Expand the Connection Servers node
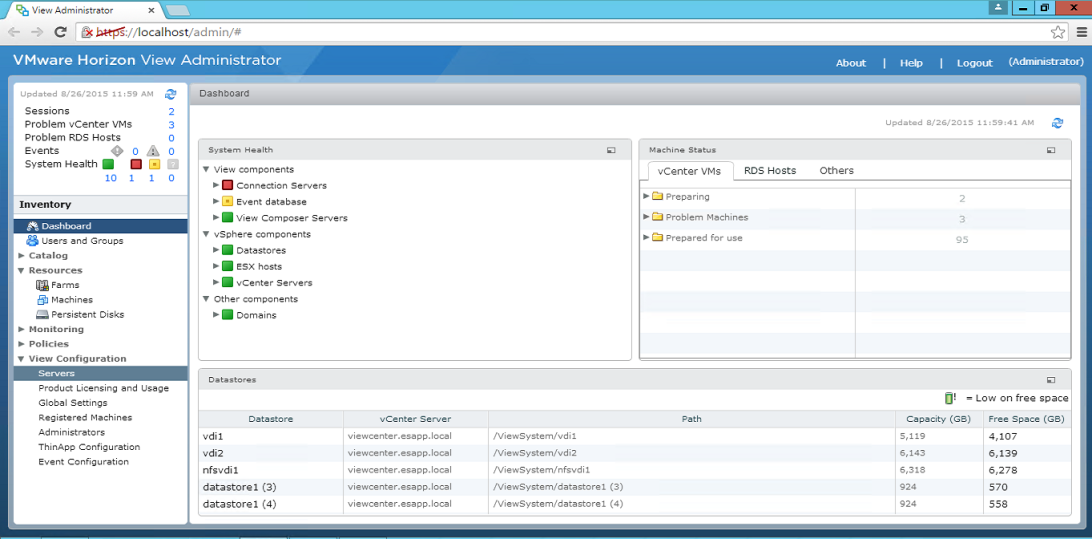 tap(216, 185)
